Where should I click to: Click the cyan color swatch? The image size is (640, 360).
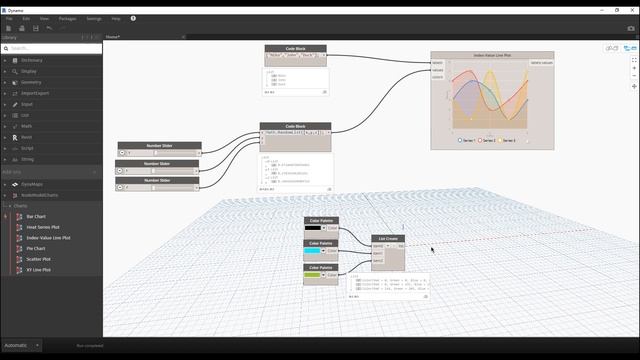(312, 251)
